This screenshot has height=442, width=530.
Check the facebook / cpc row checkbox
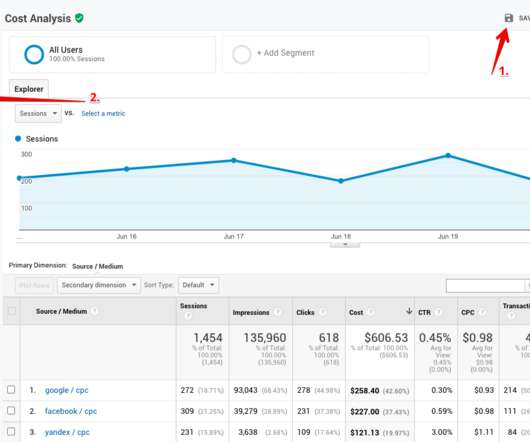pyautogui.click(x=11, y=411)
